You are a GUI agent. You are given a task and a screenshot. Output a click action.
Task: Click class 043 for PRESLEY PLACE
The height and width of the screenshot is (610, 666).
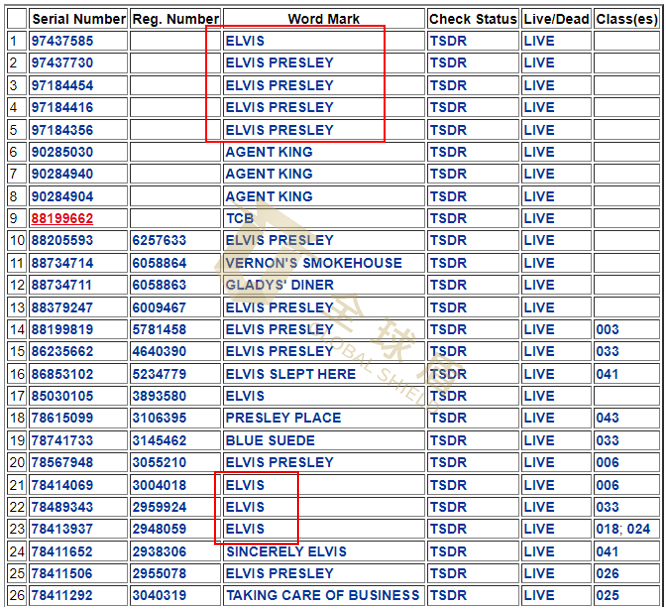click(x=607, y=418)
